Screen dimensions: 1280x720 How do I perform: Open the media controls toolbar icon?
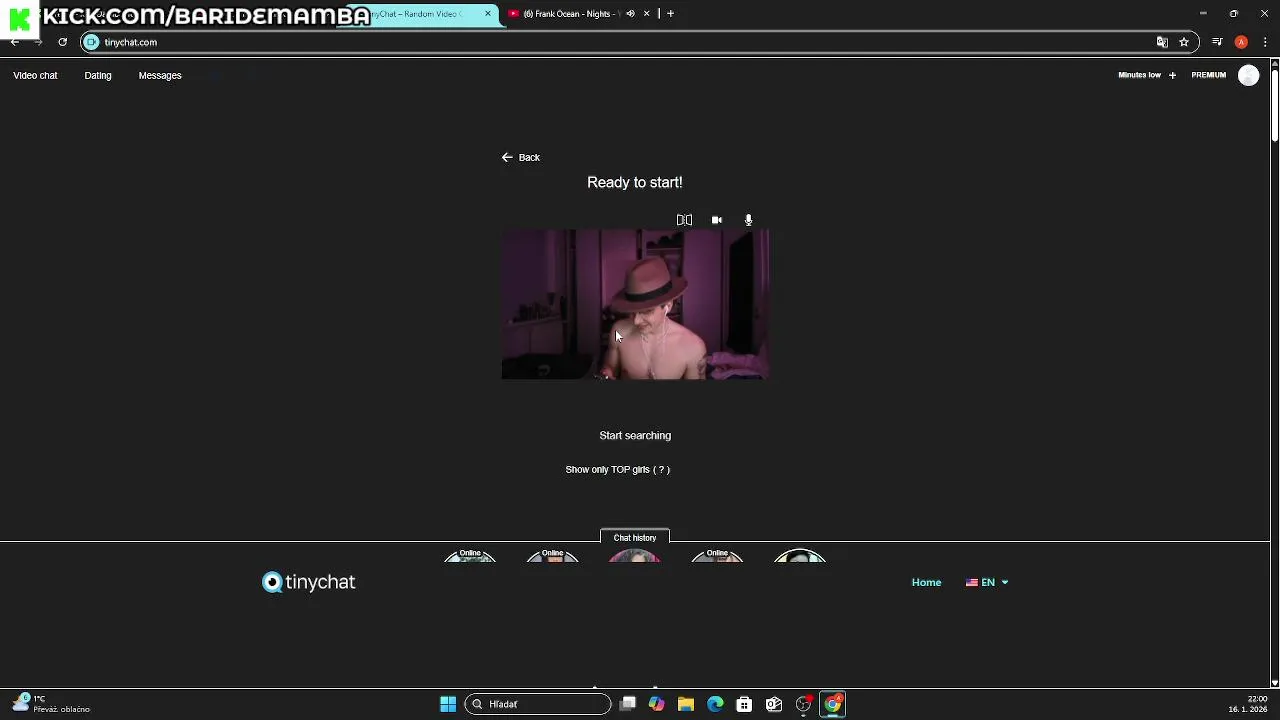1217,42
